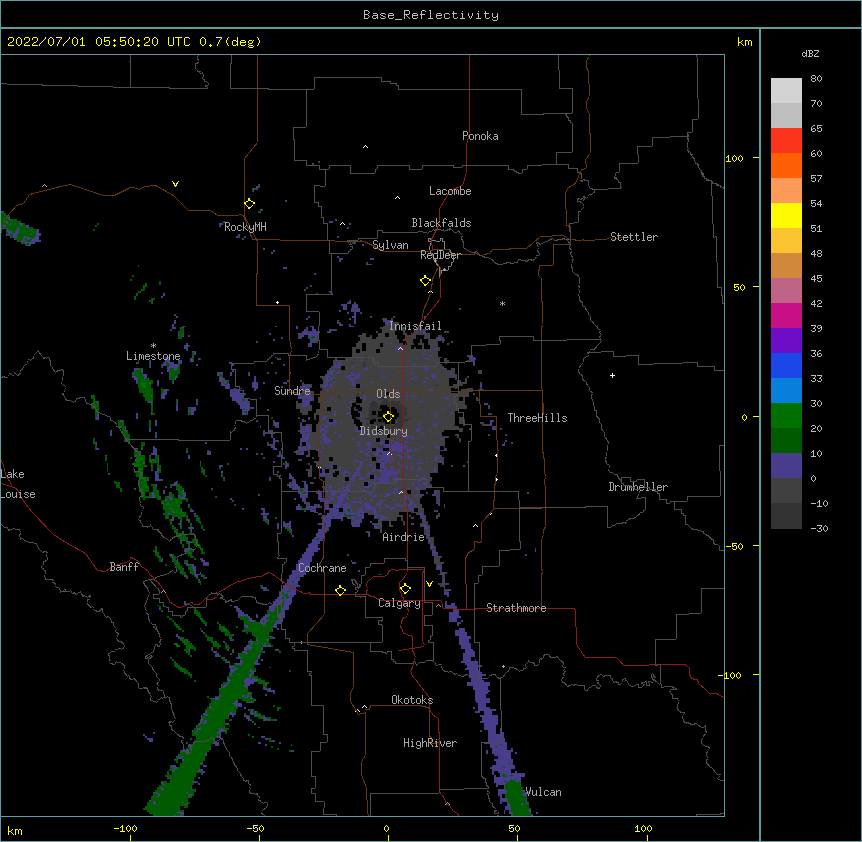Image resolution: width=862 pixels, height=842 pixels.
Task: Click the Blackfalds city label
Action: (x=441, y=223)
